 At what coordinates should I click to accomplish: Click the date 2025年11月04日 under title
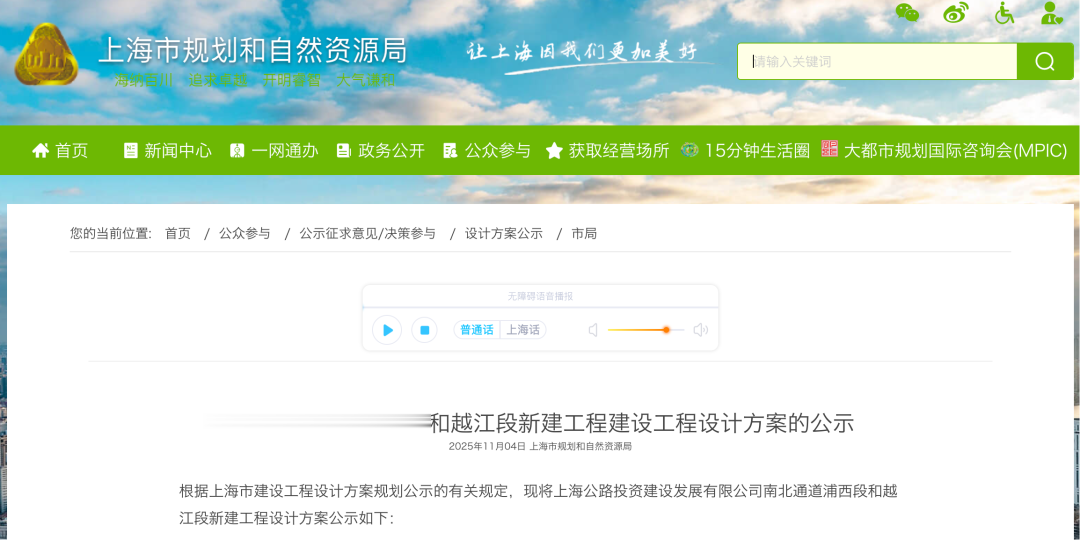pyautogui.click(x=487, y=446)
